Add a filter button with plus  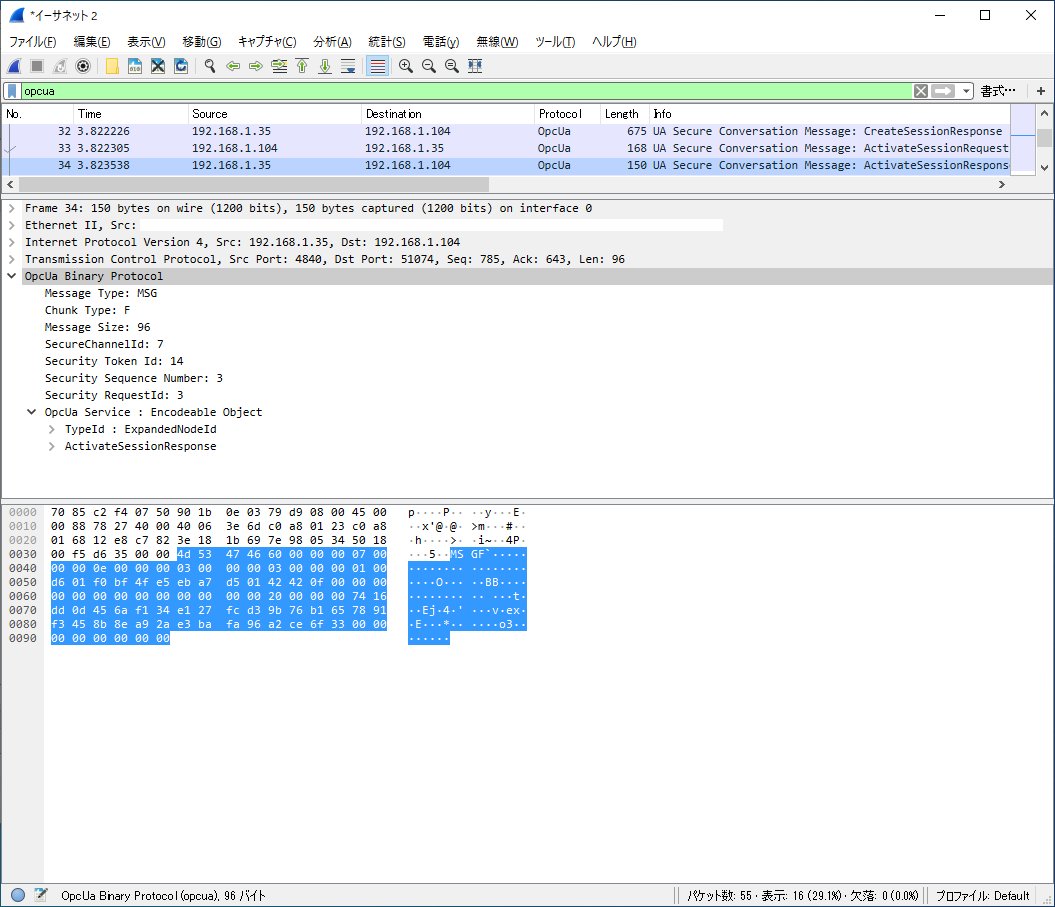[1040, 91]
